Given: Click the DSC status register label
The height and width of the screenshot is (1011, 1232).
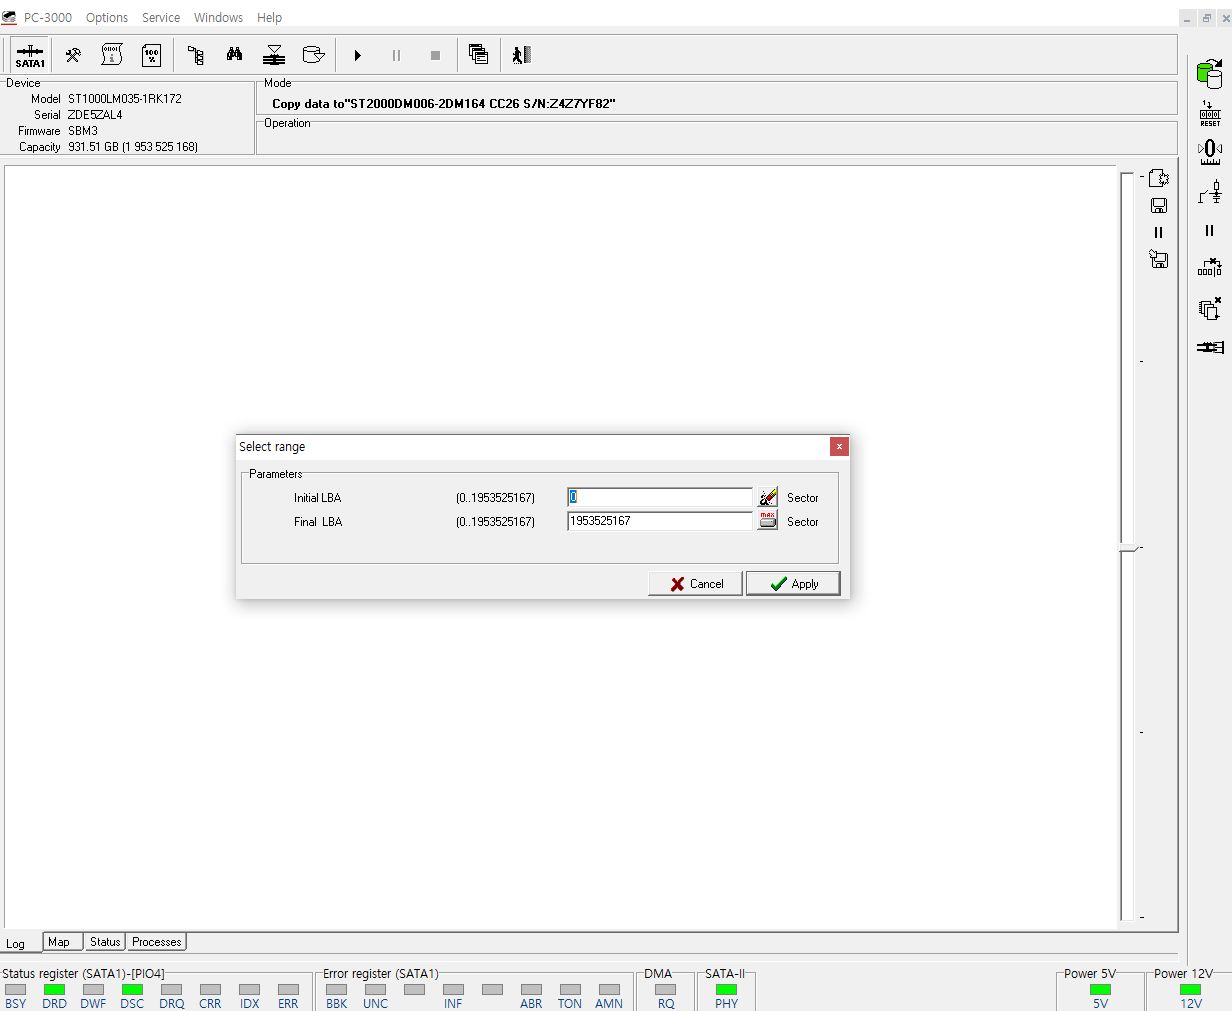Looking at the screenshot, I should (x=132, y=1003).
